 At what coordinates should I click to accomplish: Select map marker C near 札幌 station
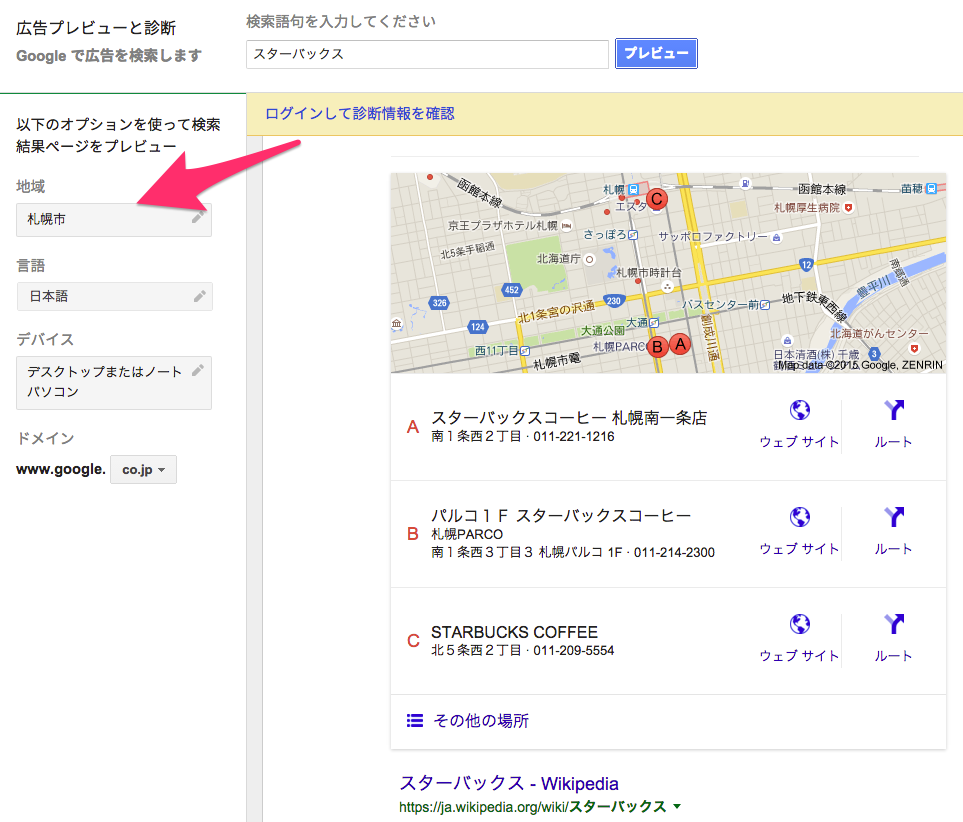[657, 199]
